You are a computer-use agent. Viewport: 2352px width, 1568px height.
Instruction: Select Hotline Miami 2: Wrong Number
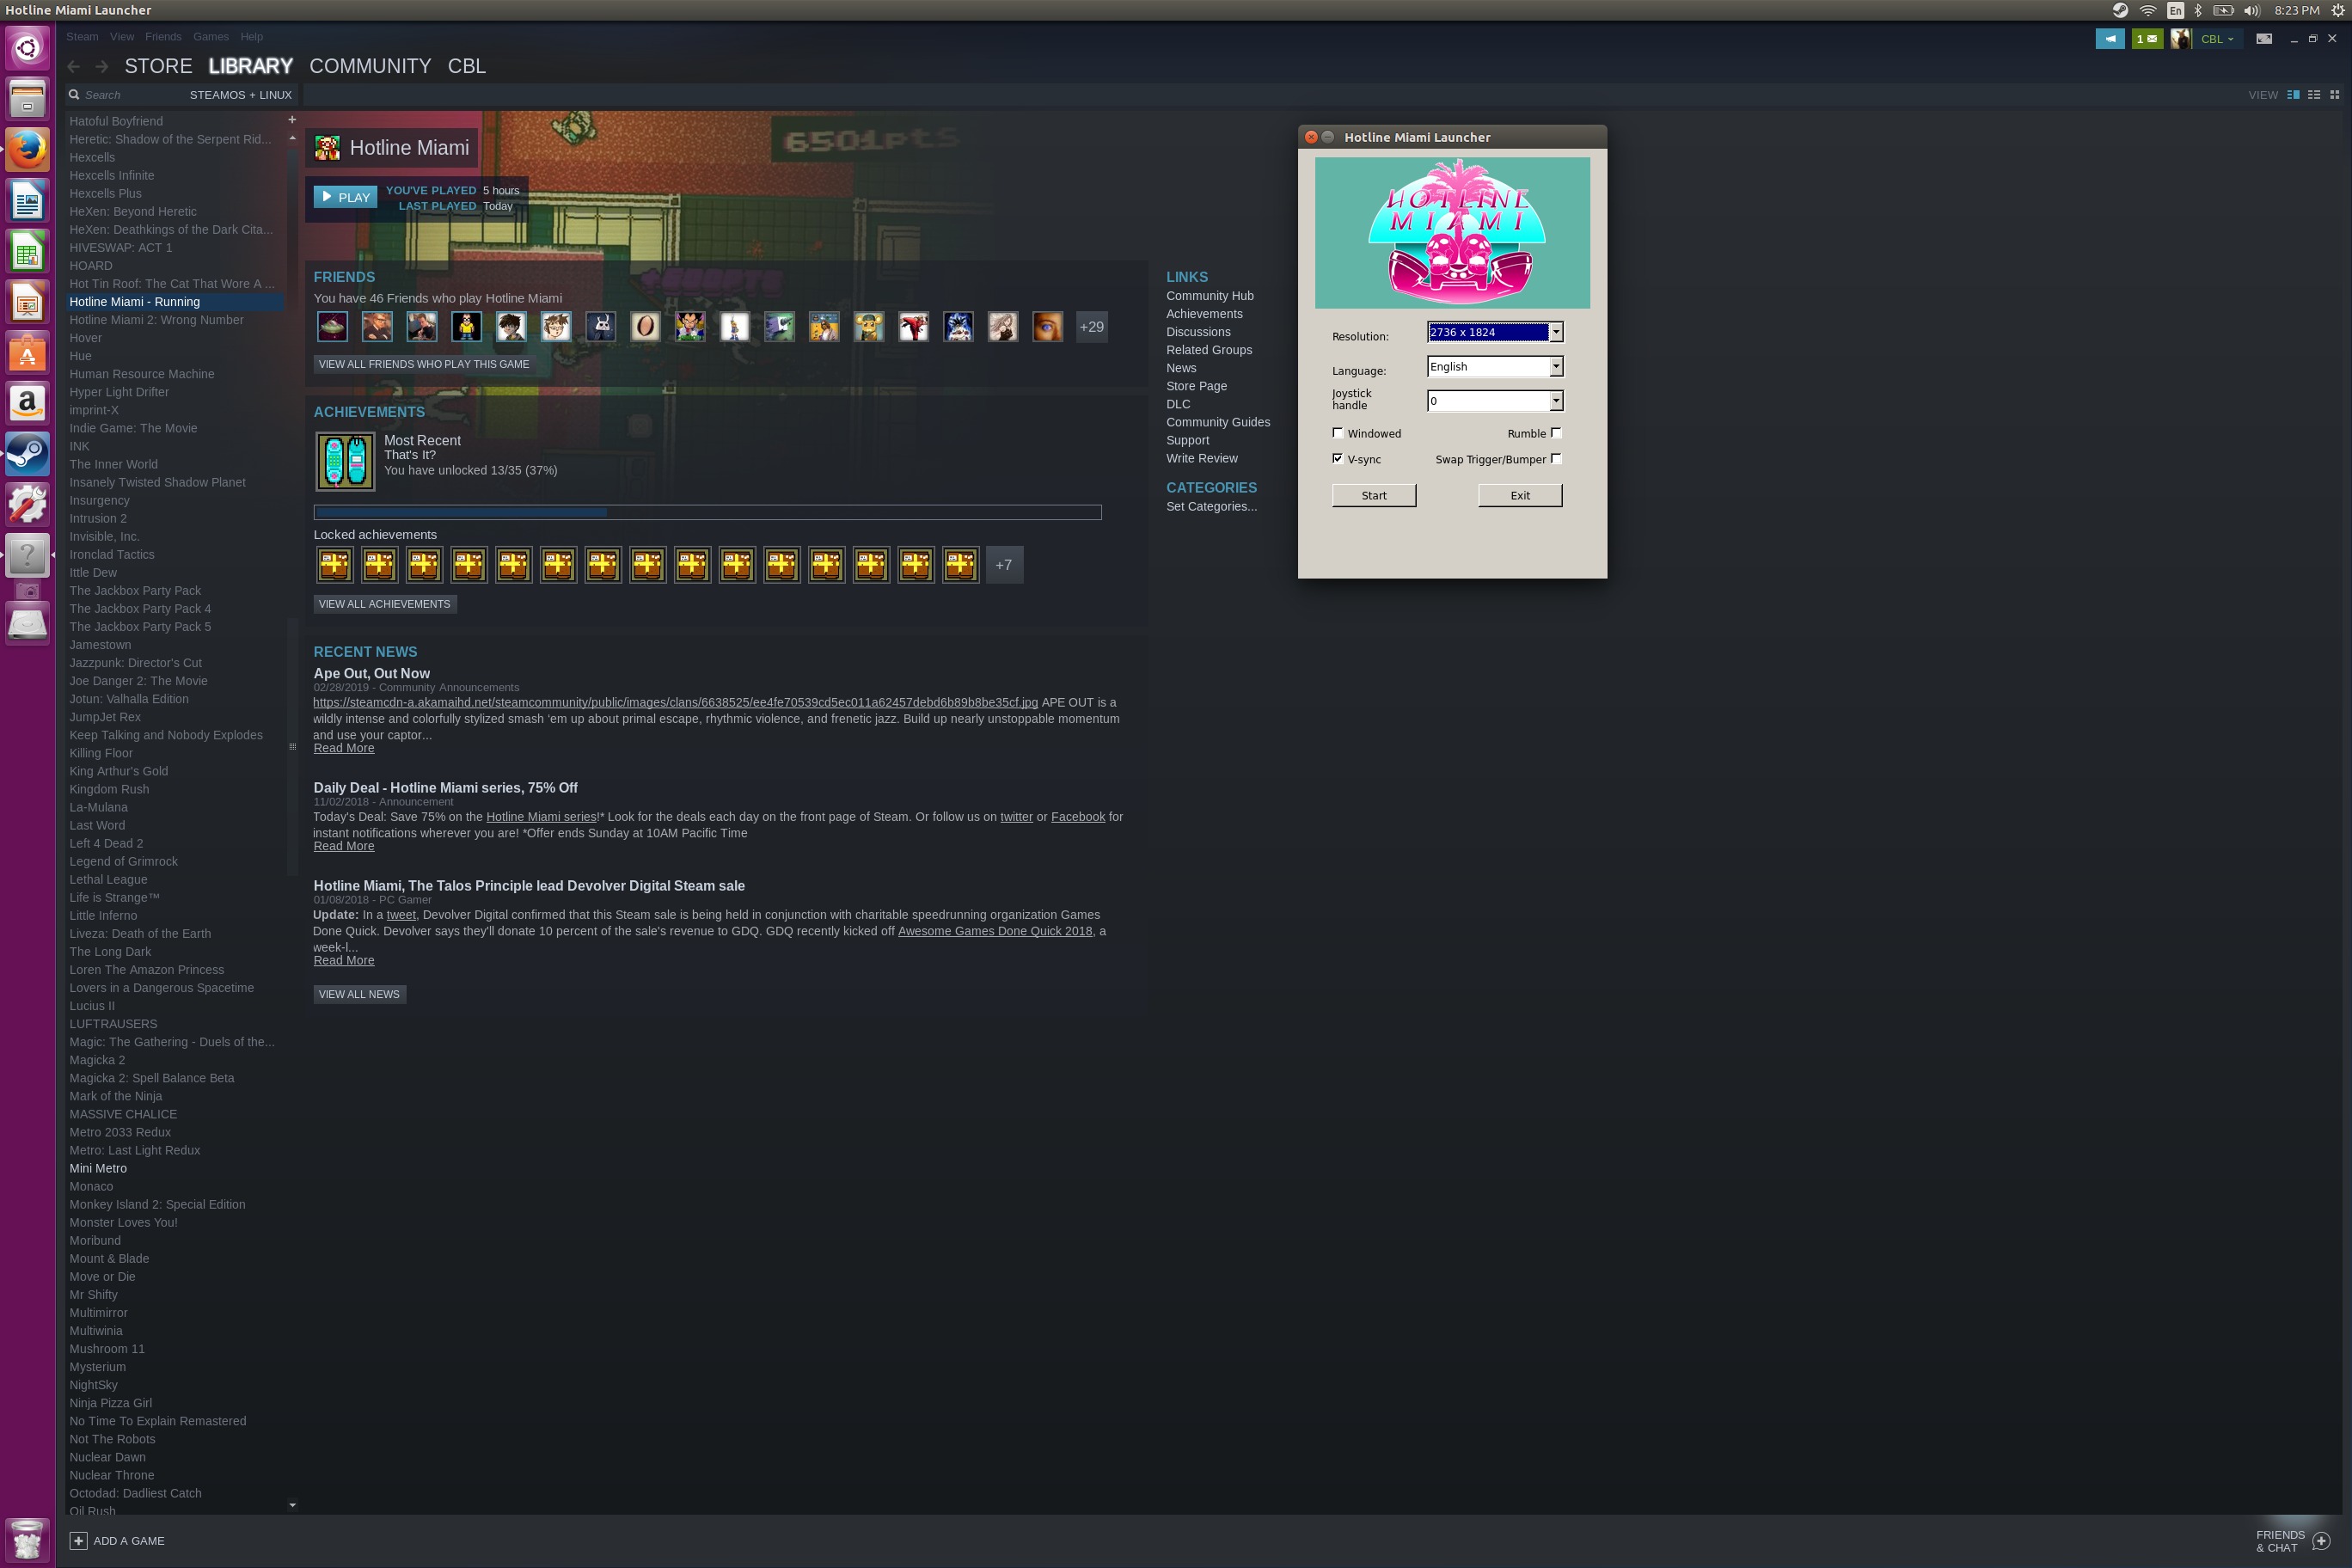[156, 320]
